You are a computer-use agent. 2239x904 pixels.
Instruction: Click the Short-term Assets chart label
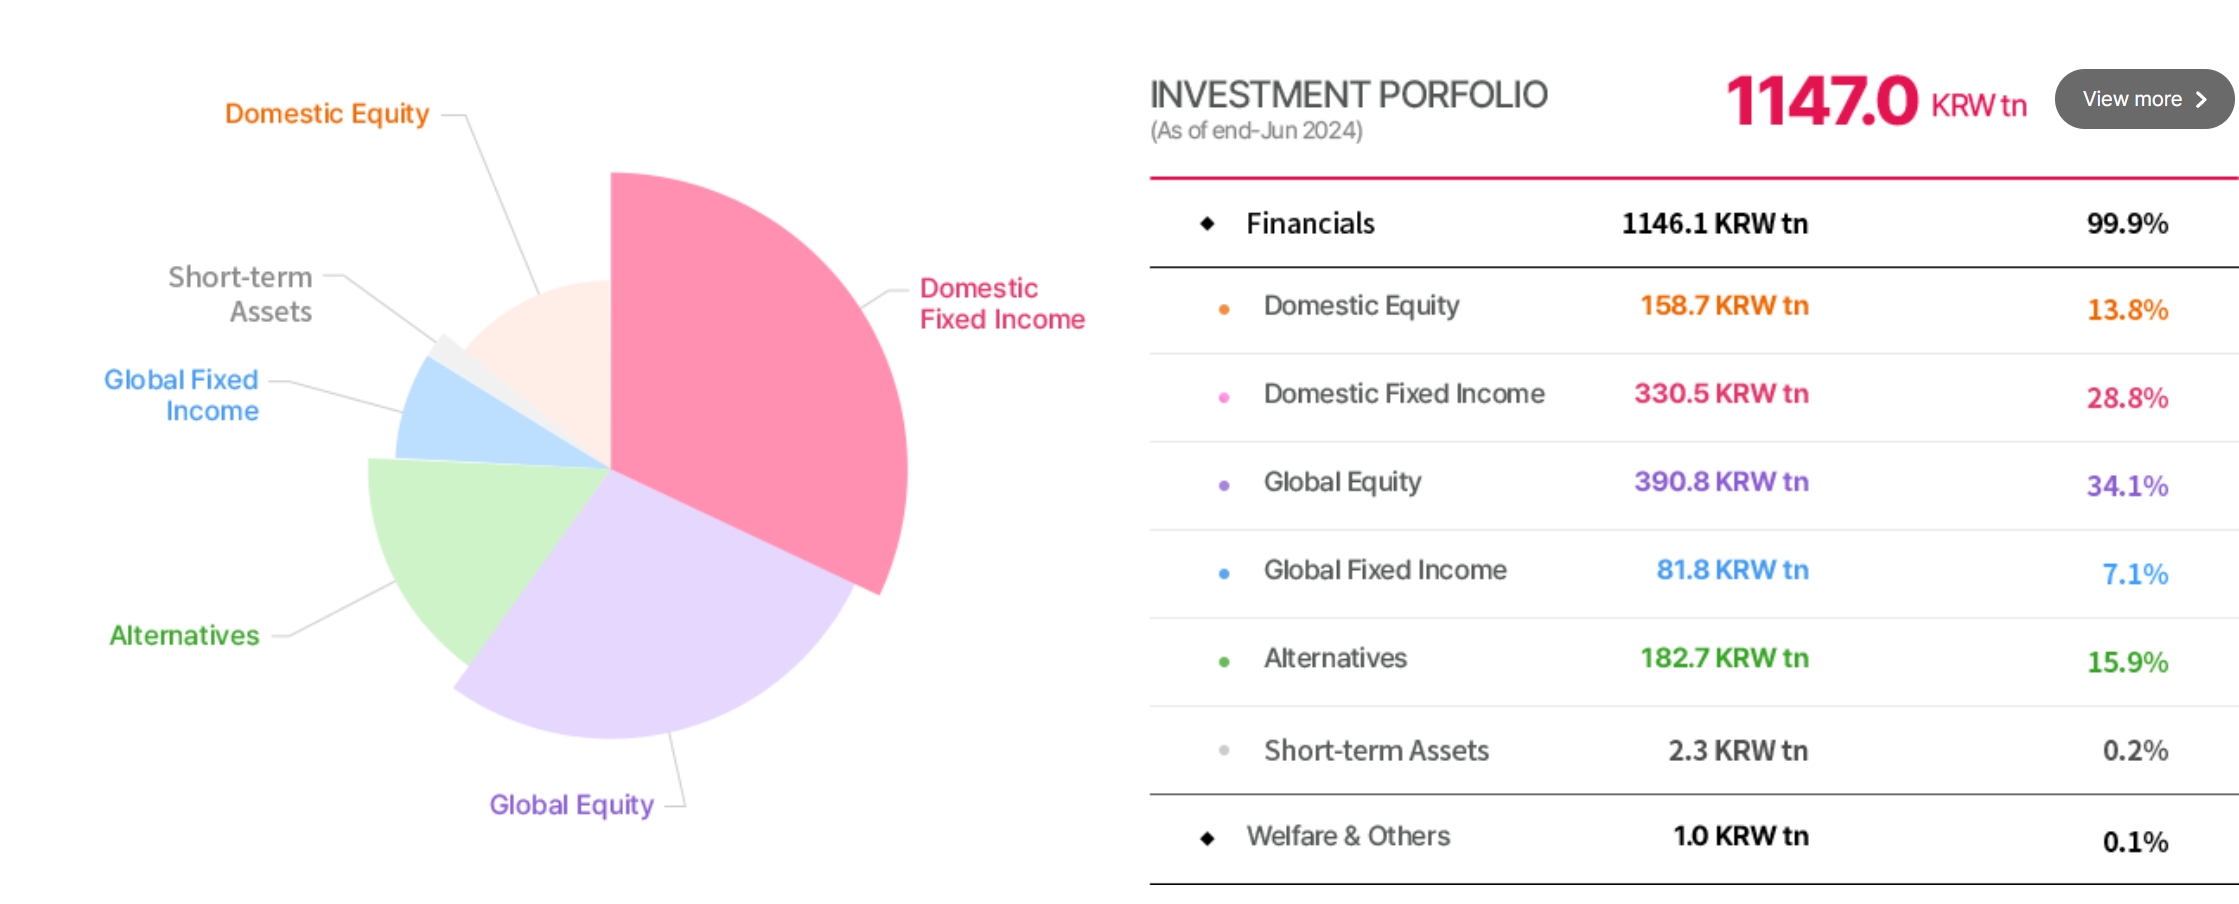tap(241, 294)
